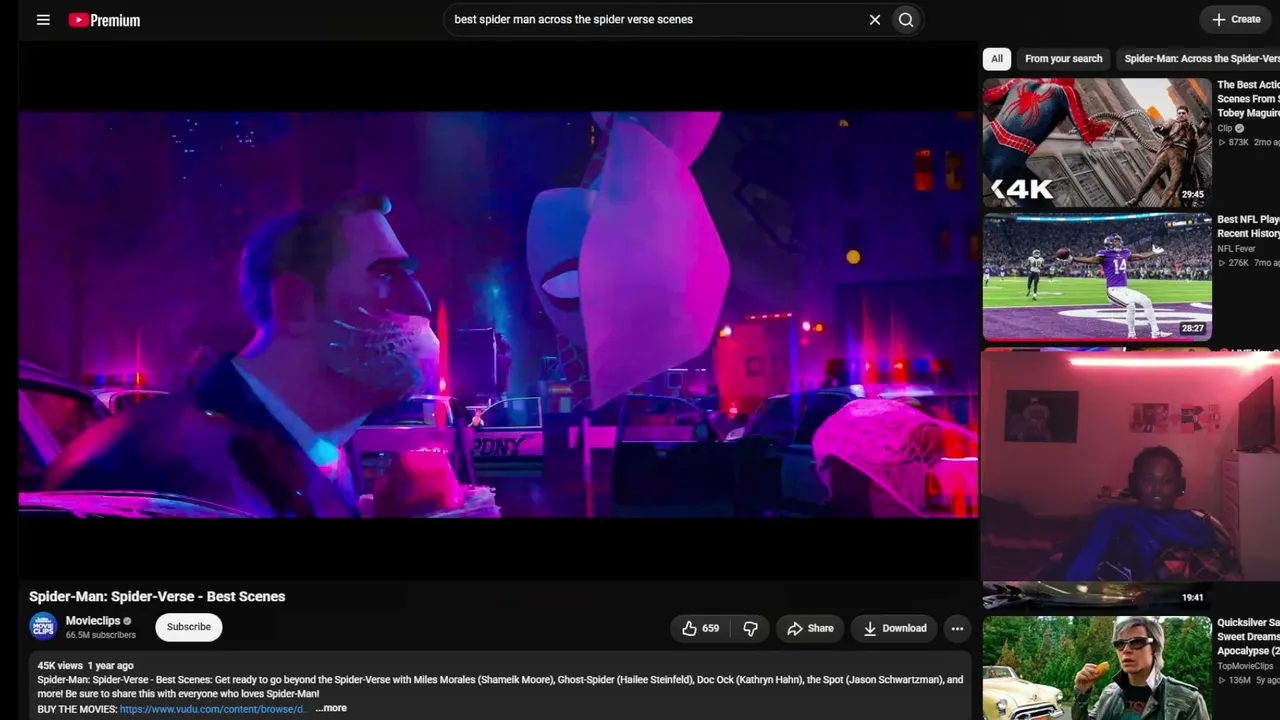This screenshot has height=720, width=1280.
Task: Dislike this video
Action: pyautogui.click(x=750, y=628)
